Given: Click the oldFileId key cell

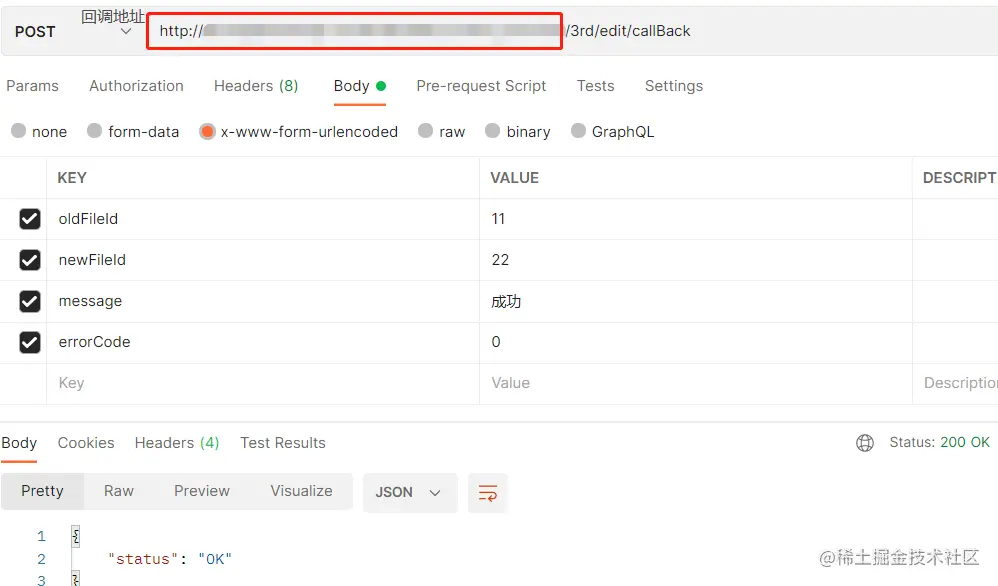Looking at the screenshot, I should pyautogui.click(x=263, y=219).
